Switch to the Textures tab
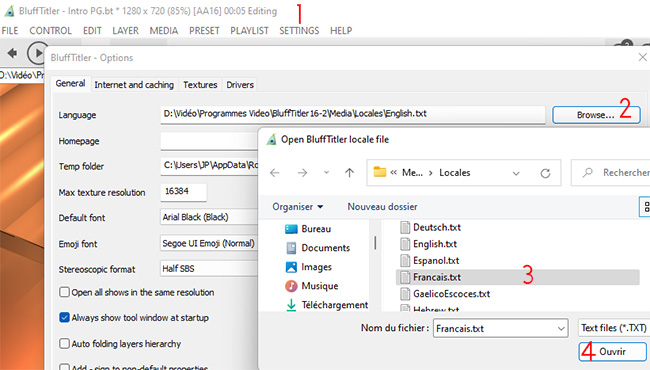This screenshot has height=370, width=650. (200, 85)
